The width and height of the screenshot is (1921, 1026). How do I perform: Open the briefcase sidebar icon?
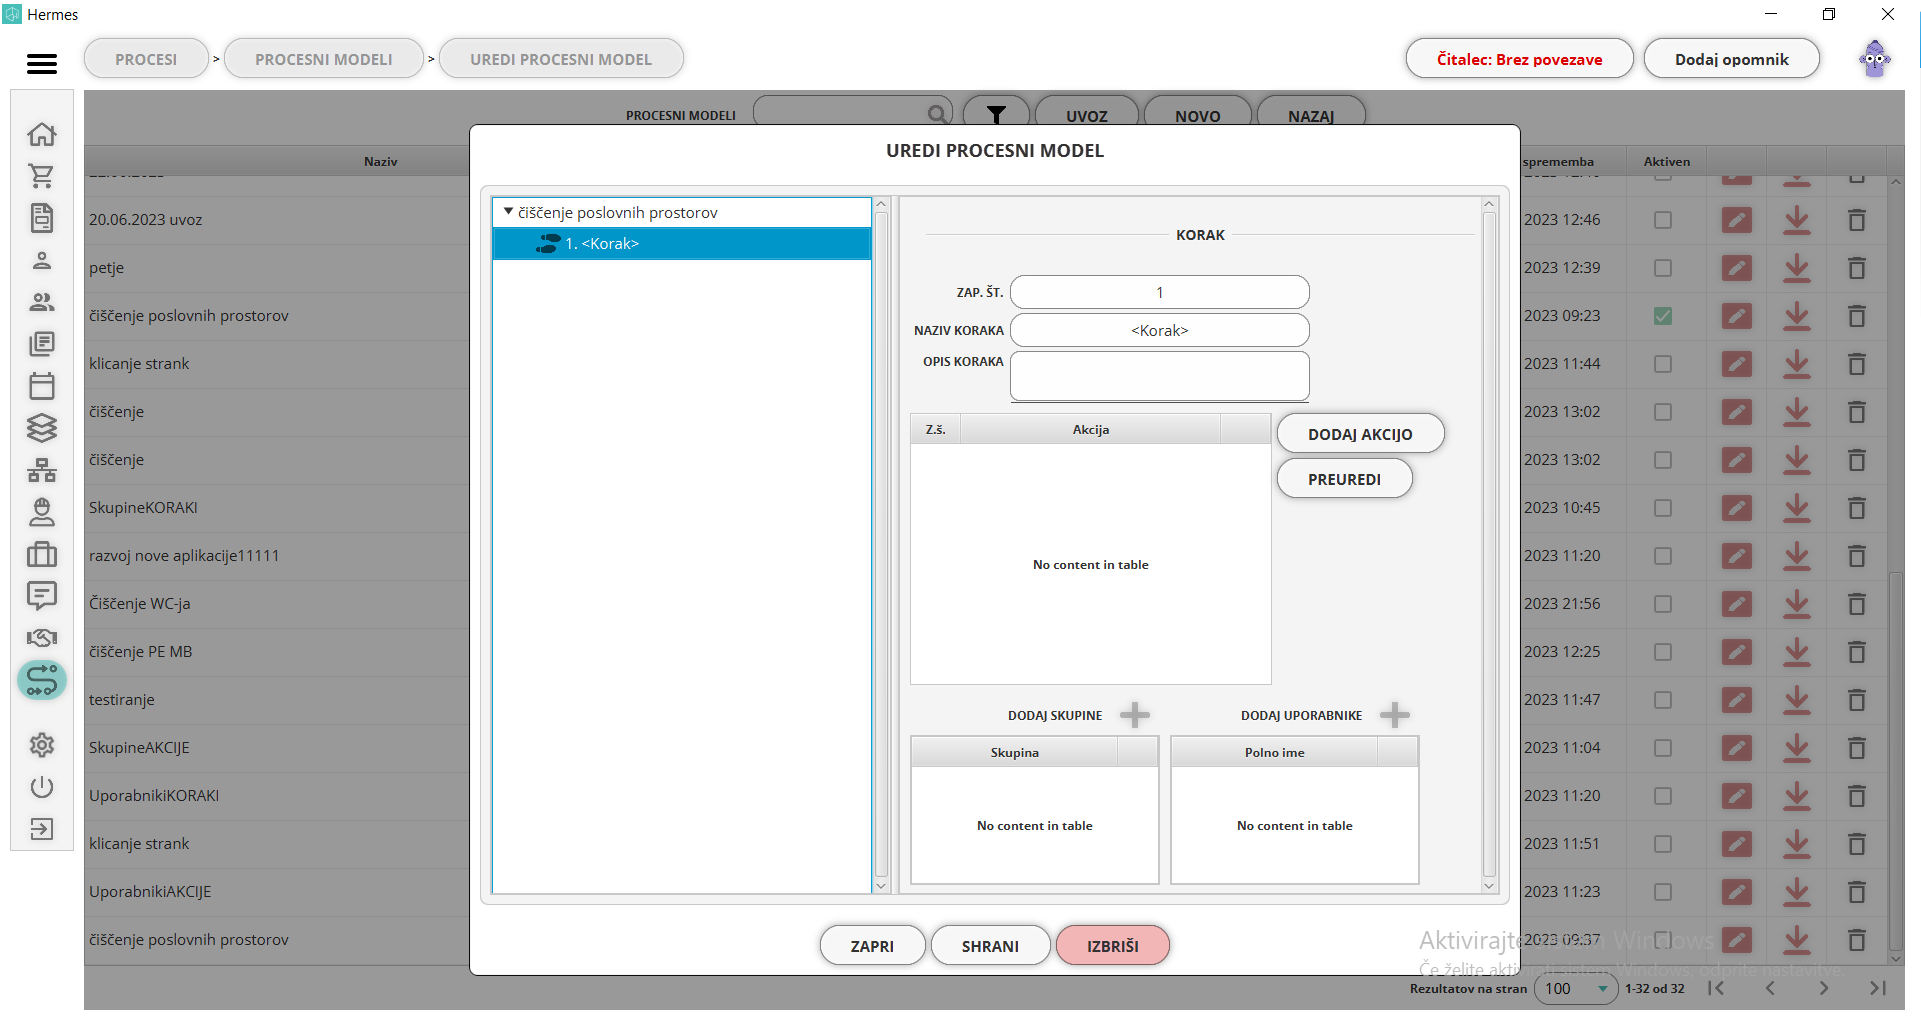pyautogui.click(x=42, y=554)
